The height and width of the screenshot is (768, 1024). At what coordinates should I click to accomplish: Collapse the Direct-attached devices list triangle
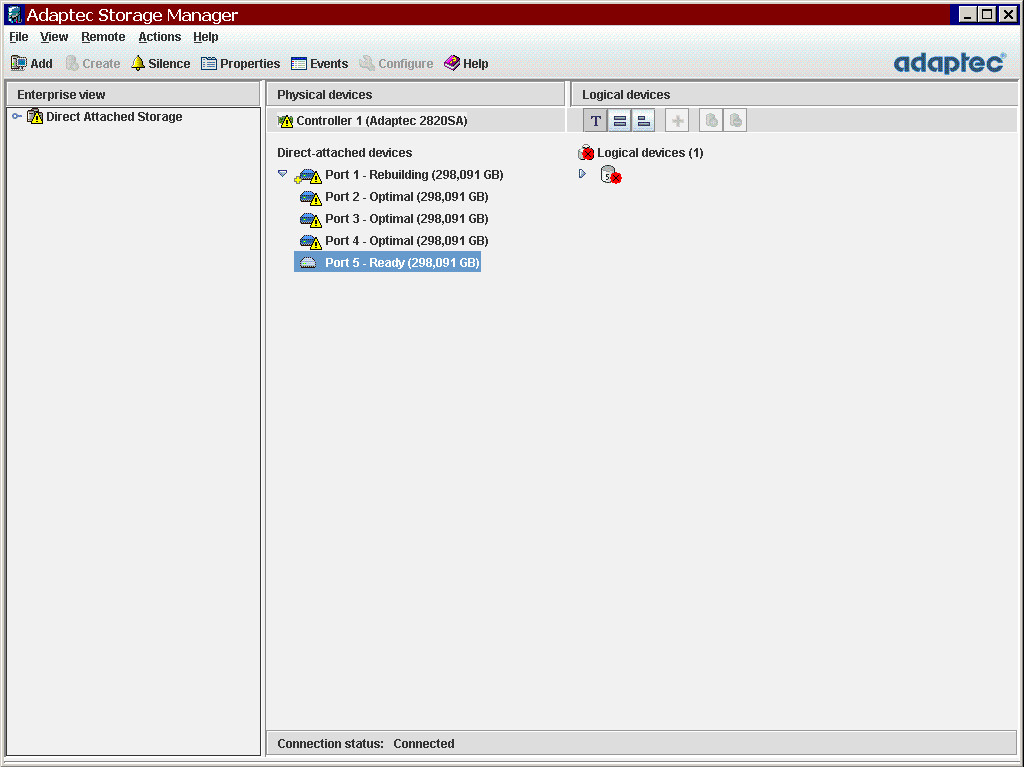coord(282,174)
